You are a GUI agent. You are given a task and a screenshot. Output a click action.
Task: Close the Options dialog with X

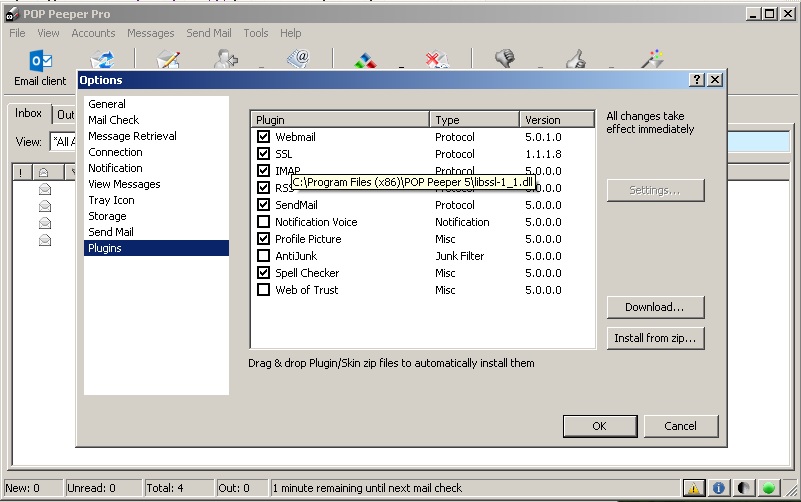pos(715,80)
